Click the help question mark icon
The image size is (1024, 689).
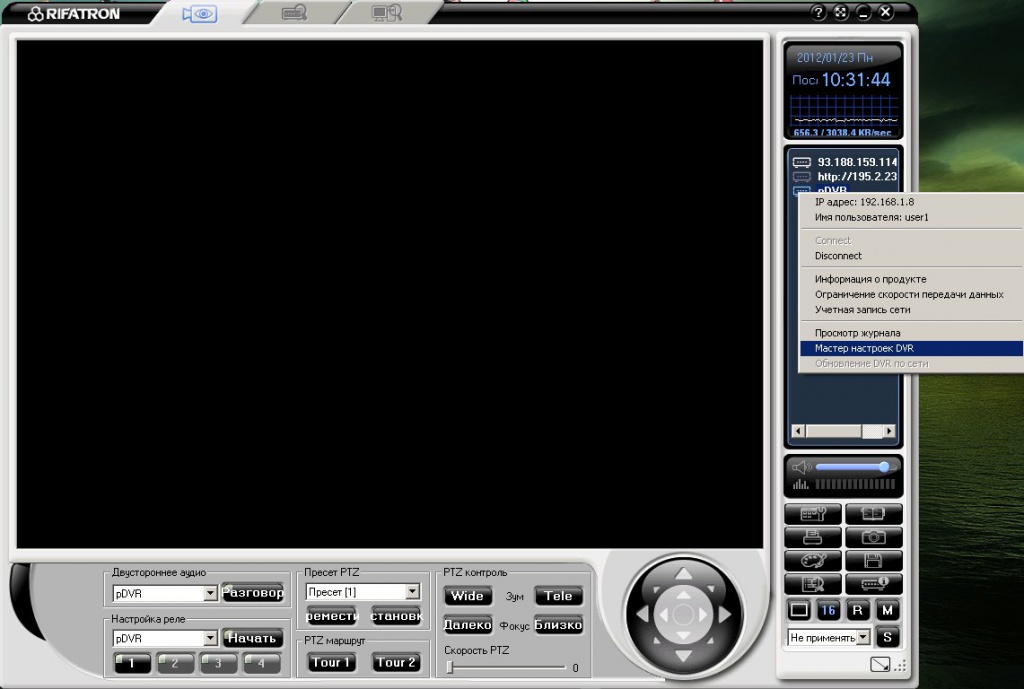818,13
